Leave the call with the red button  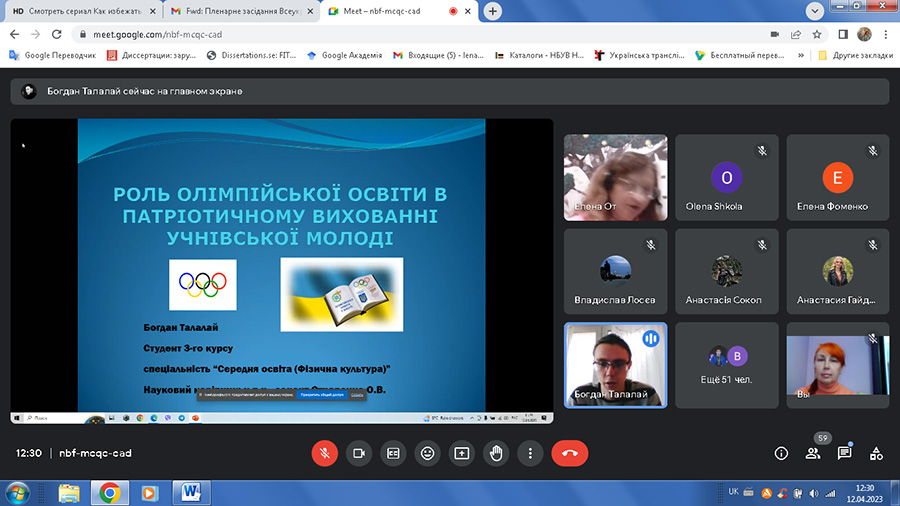coord(570,453)
